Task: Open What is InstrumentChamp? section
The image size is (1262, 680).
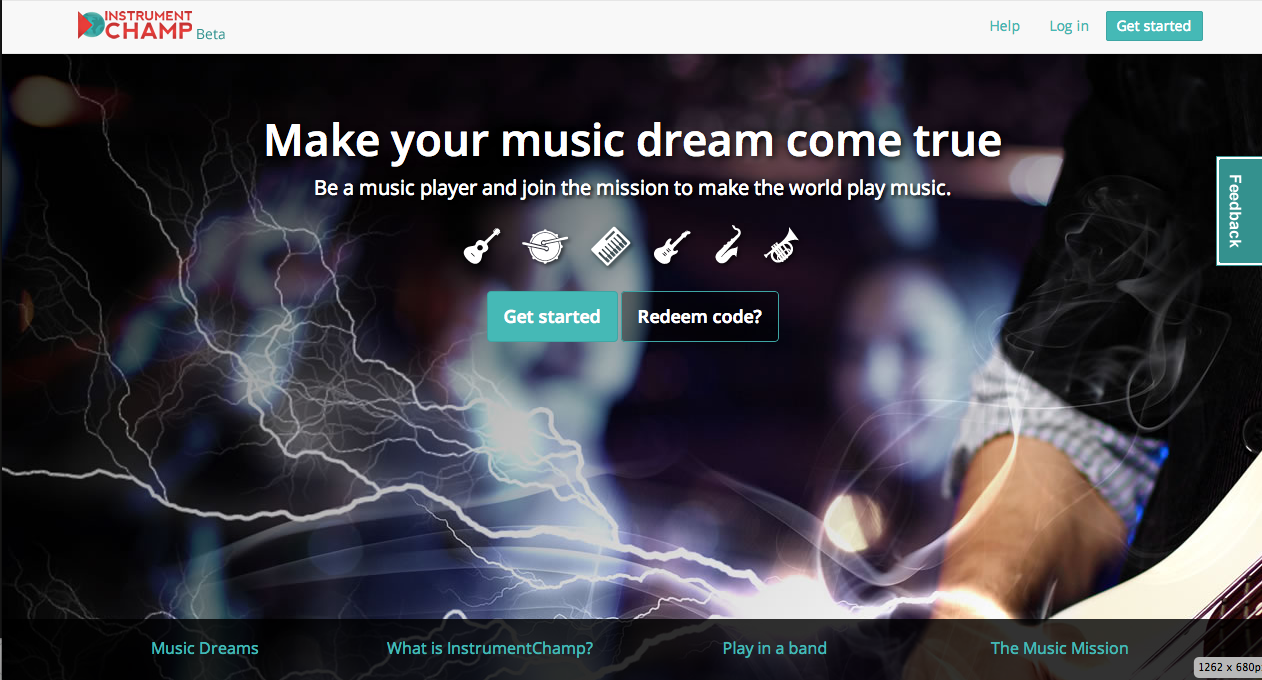Action: pyautogui.click(x=490, y=648)
